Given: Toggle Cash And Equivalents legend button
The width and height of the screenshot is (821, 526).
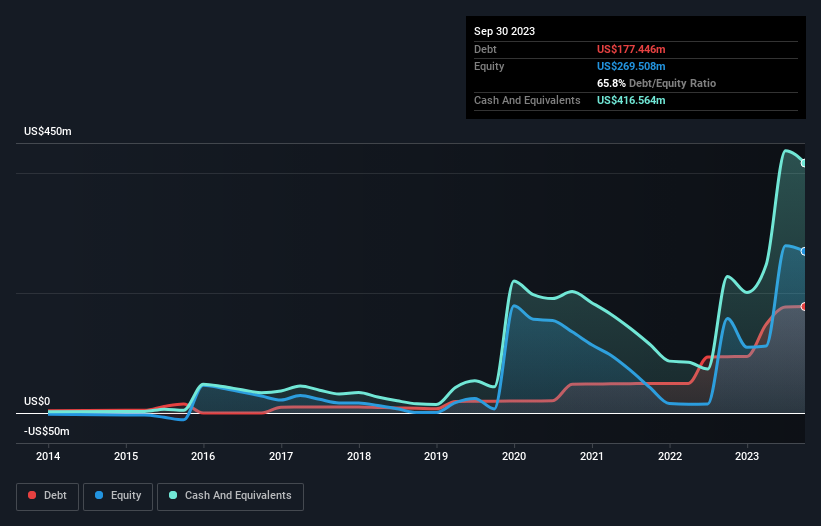Looking at the screenshot, I should point(230,496).
